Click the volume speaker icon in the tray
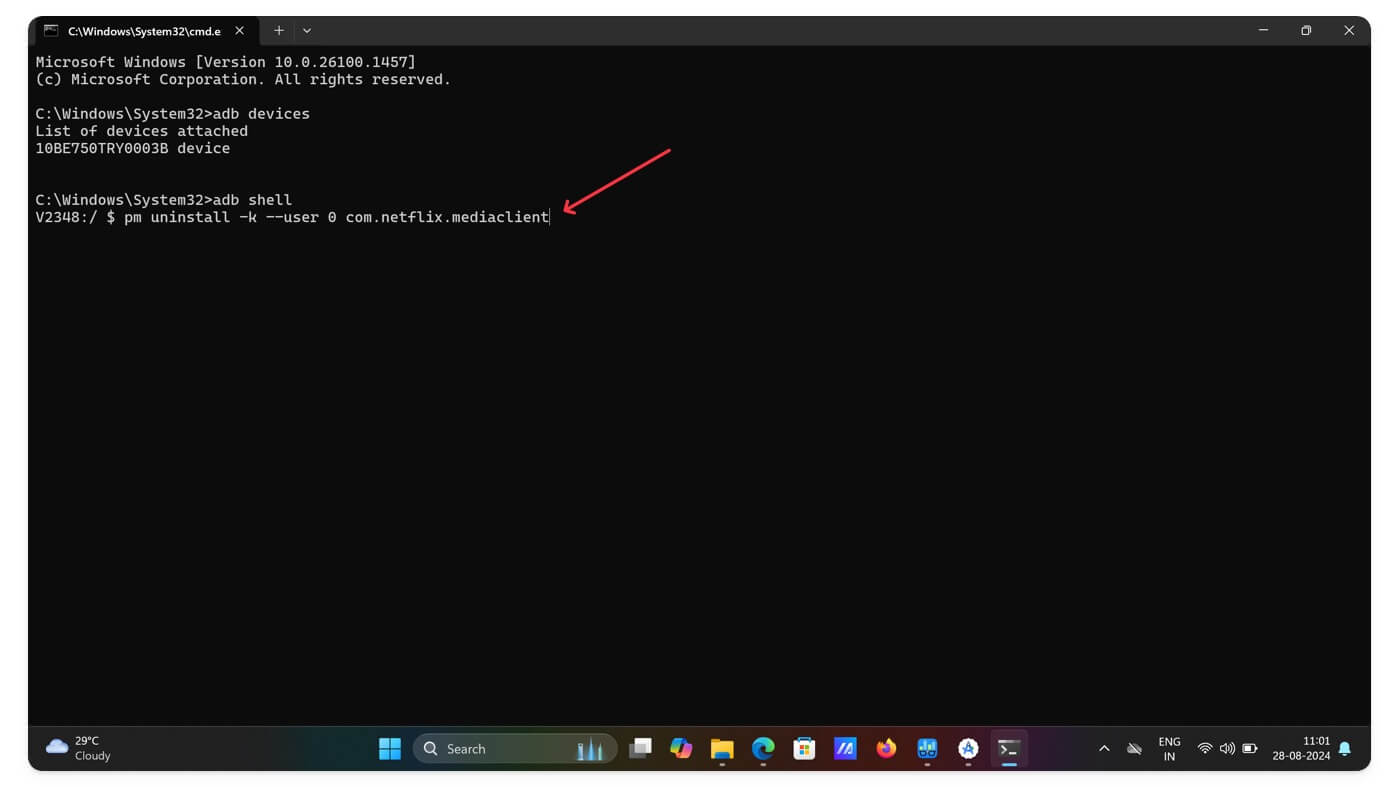Image resolution: width=1399 pixels, height=787 pixels. coord(1227,748)
